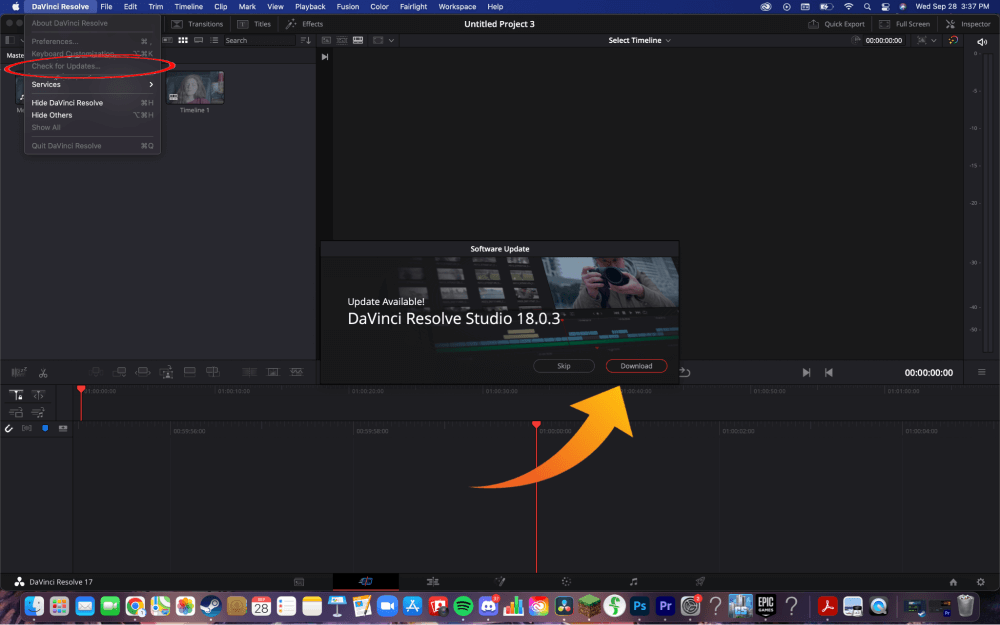The height and width of the screenshot is (625, 1000).
Task: Switch viewer to Full Screen
Action: [904, 24]
